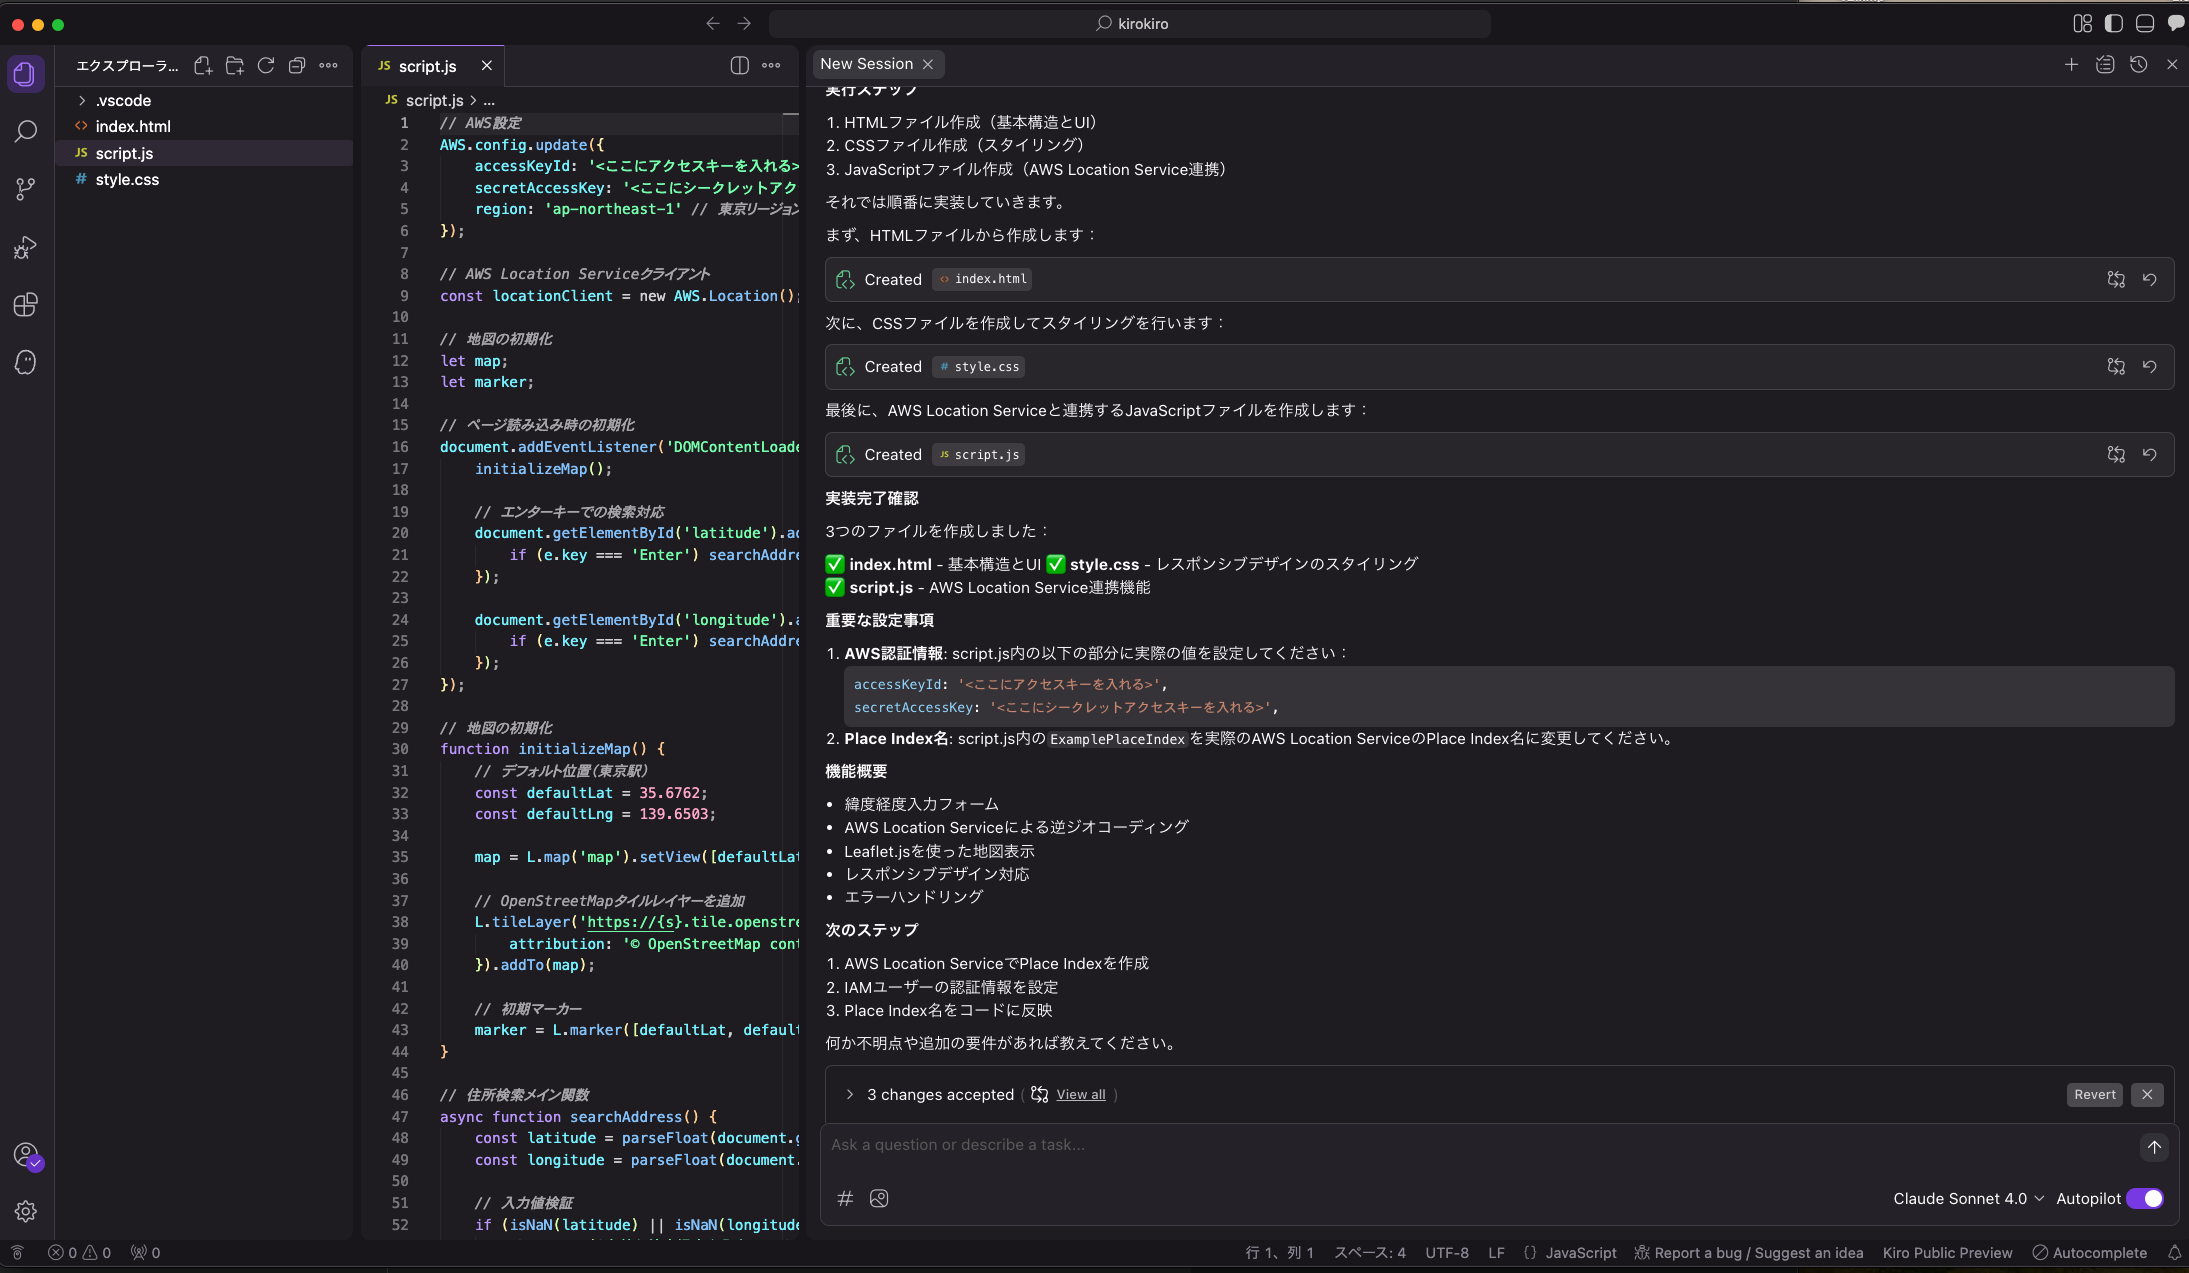This screenshot has width=2189, height=1273.
Task: Open the View all changes link
Action: (1080, 1094)
